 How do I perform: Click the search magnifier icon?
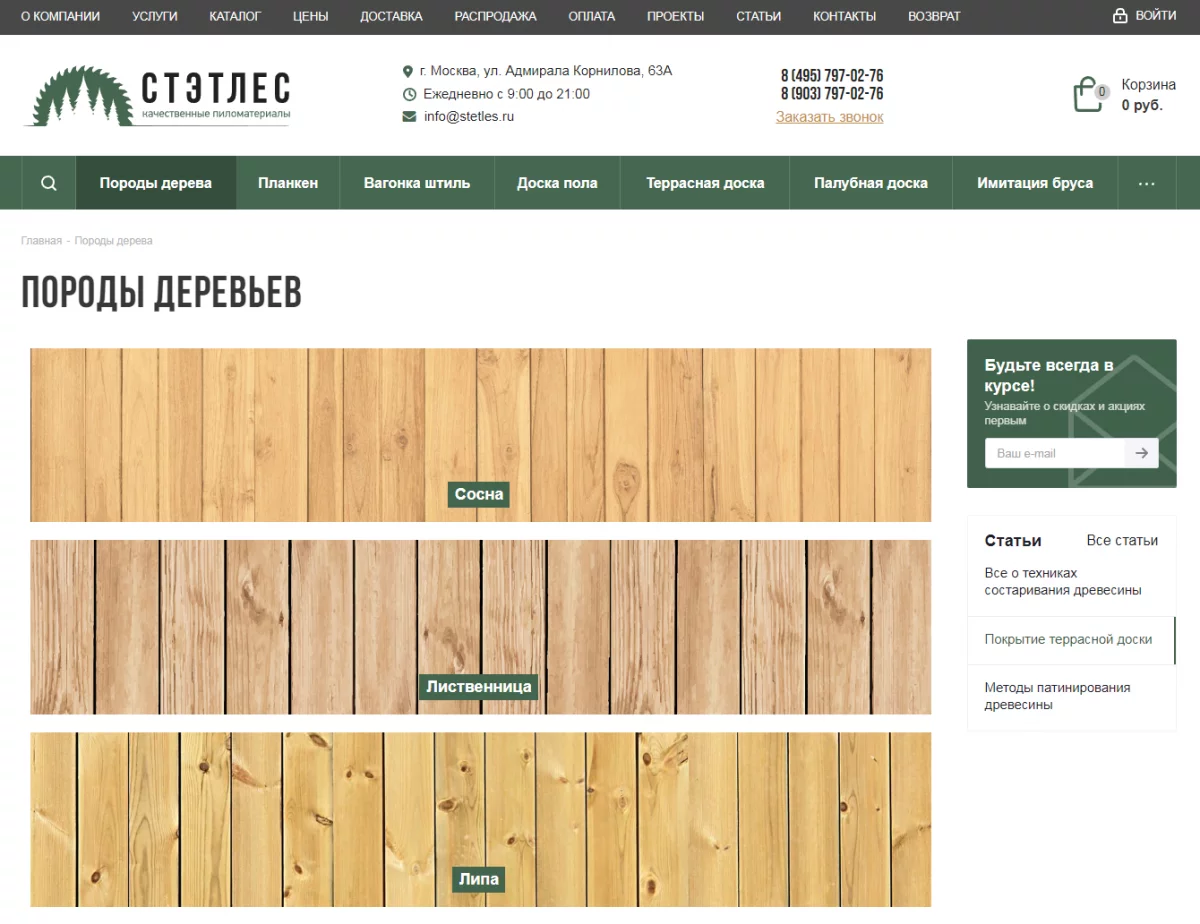point(48,183)
